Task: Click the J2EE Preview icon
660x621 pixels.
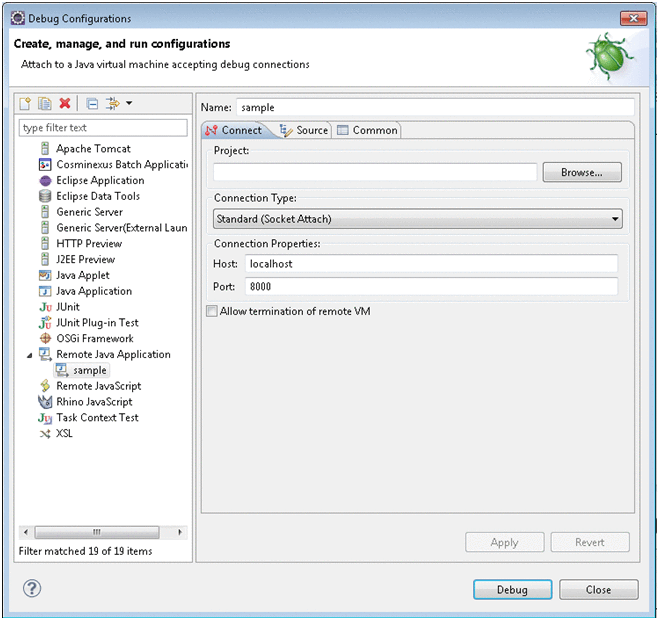Action: (x=45, y=259)
